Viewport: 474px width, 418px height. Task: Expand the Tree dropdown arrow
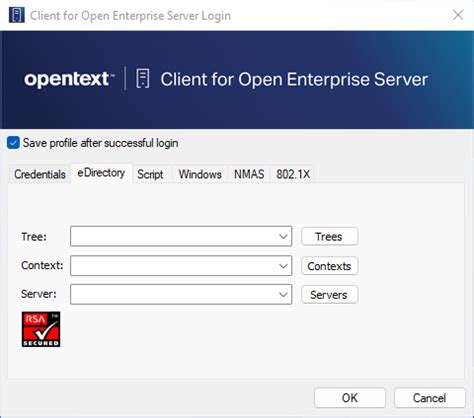coord(283,237)
